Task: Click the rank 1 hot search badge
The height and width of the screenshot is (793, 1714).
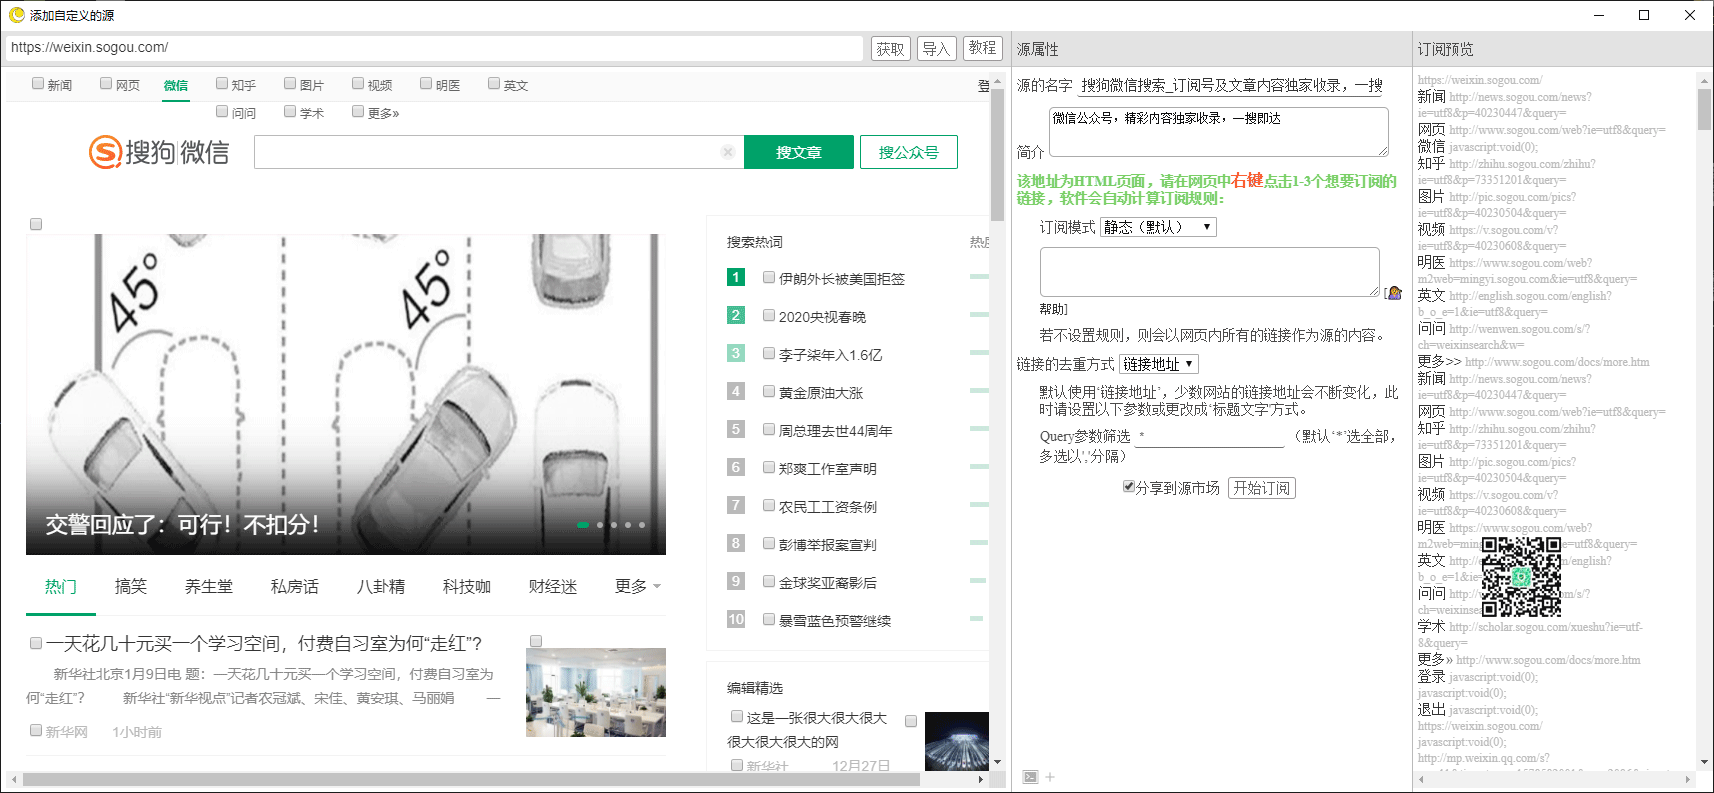Action: point(736,277)
